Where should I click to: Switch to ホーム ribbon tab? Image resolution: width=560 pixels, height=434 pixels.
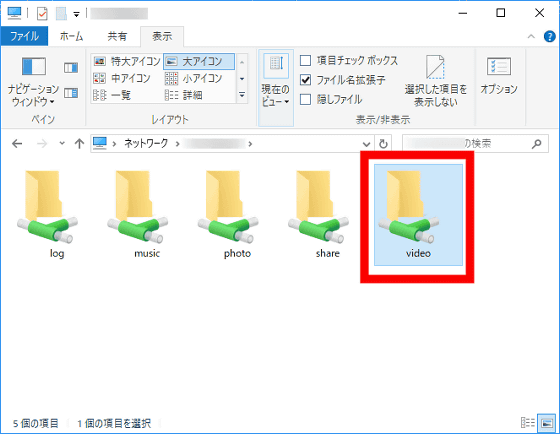[x=71, y=36]
